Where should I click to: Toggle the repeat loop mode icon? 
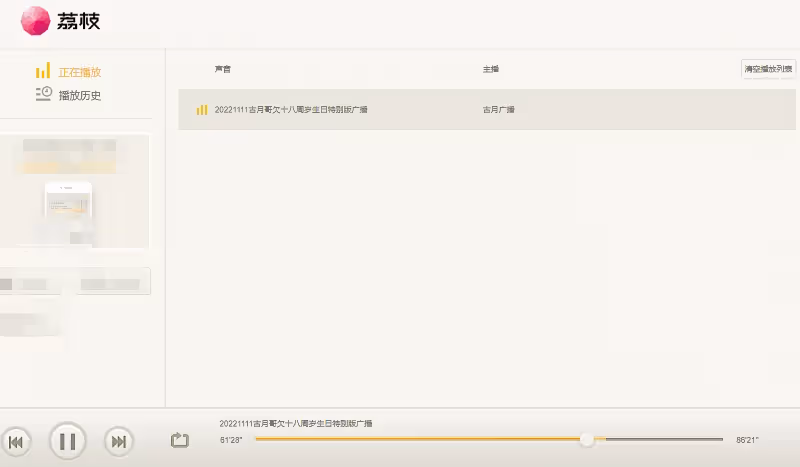pyautogui.click(x=180, y=440)
